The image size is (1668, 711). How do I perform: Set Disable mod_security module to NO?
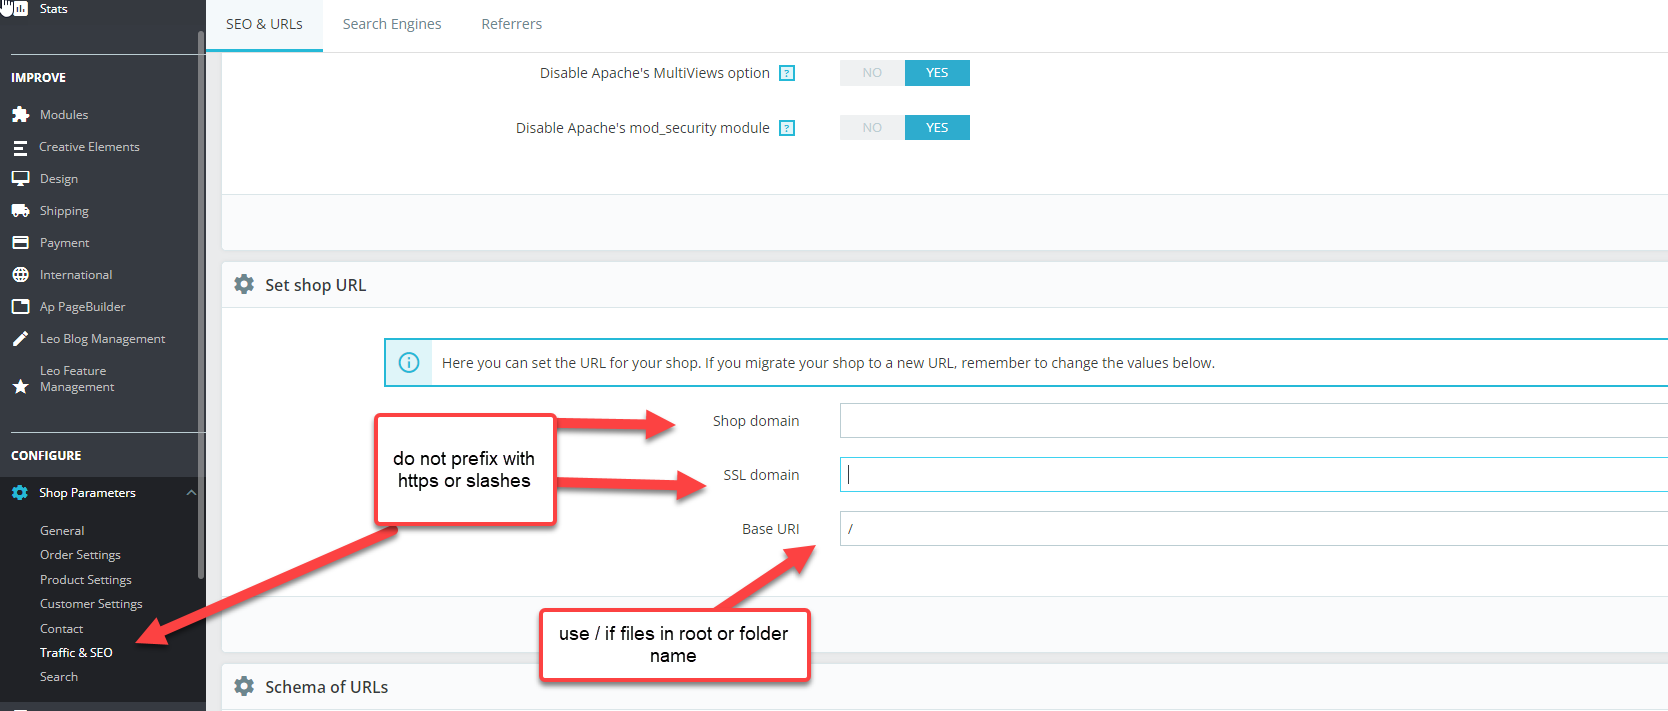pos(872,128)
